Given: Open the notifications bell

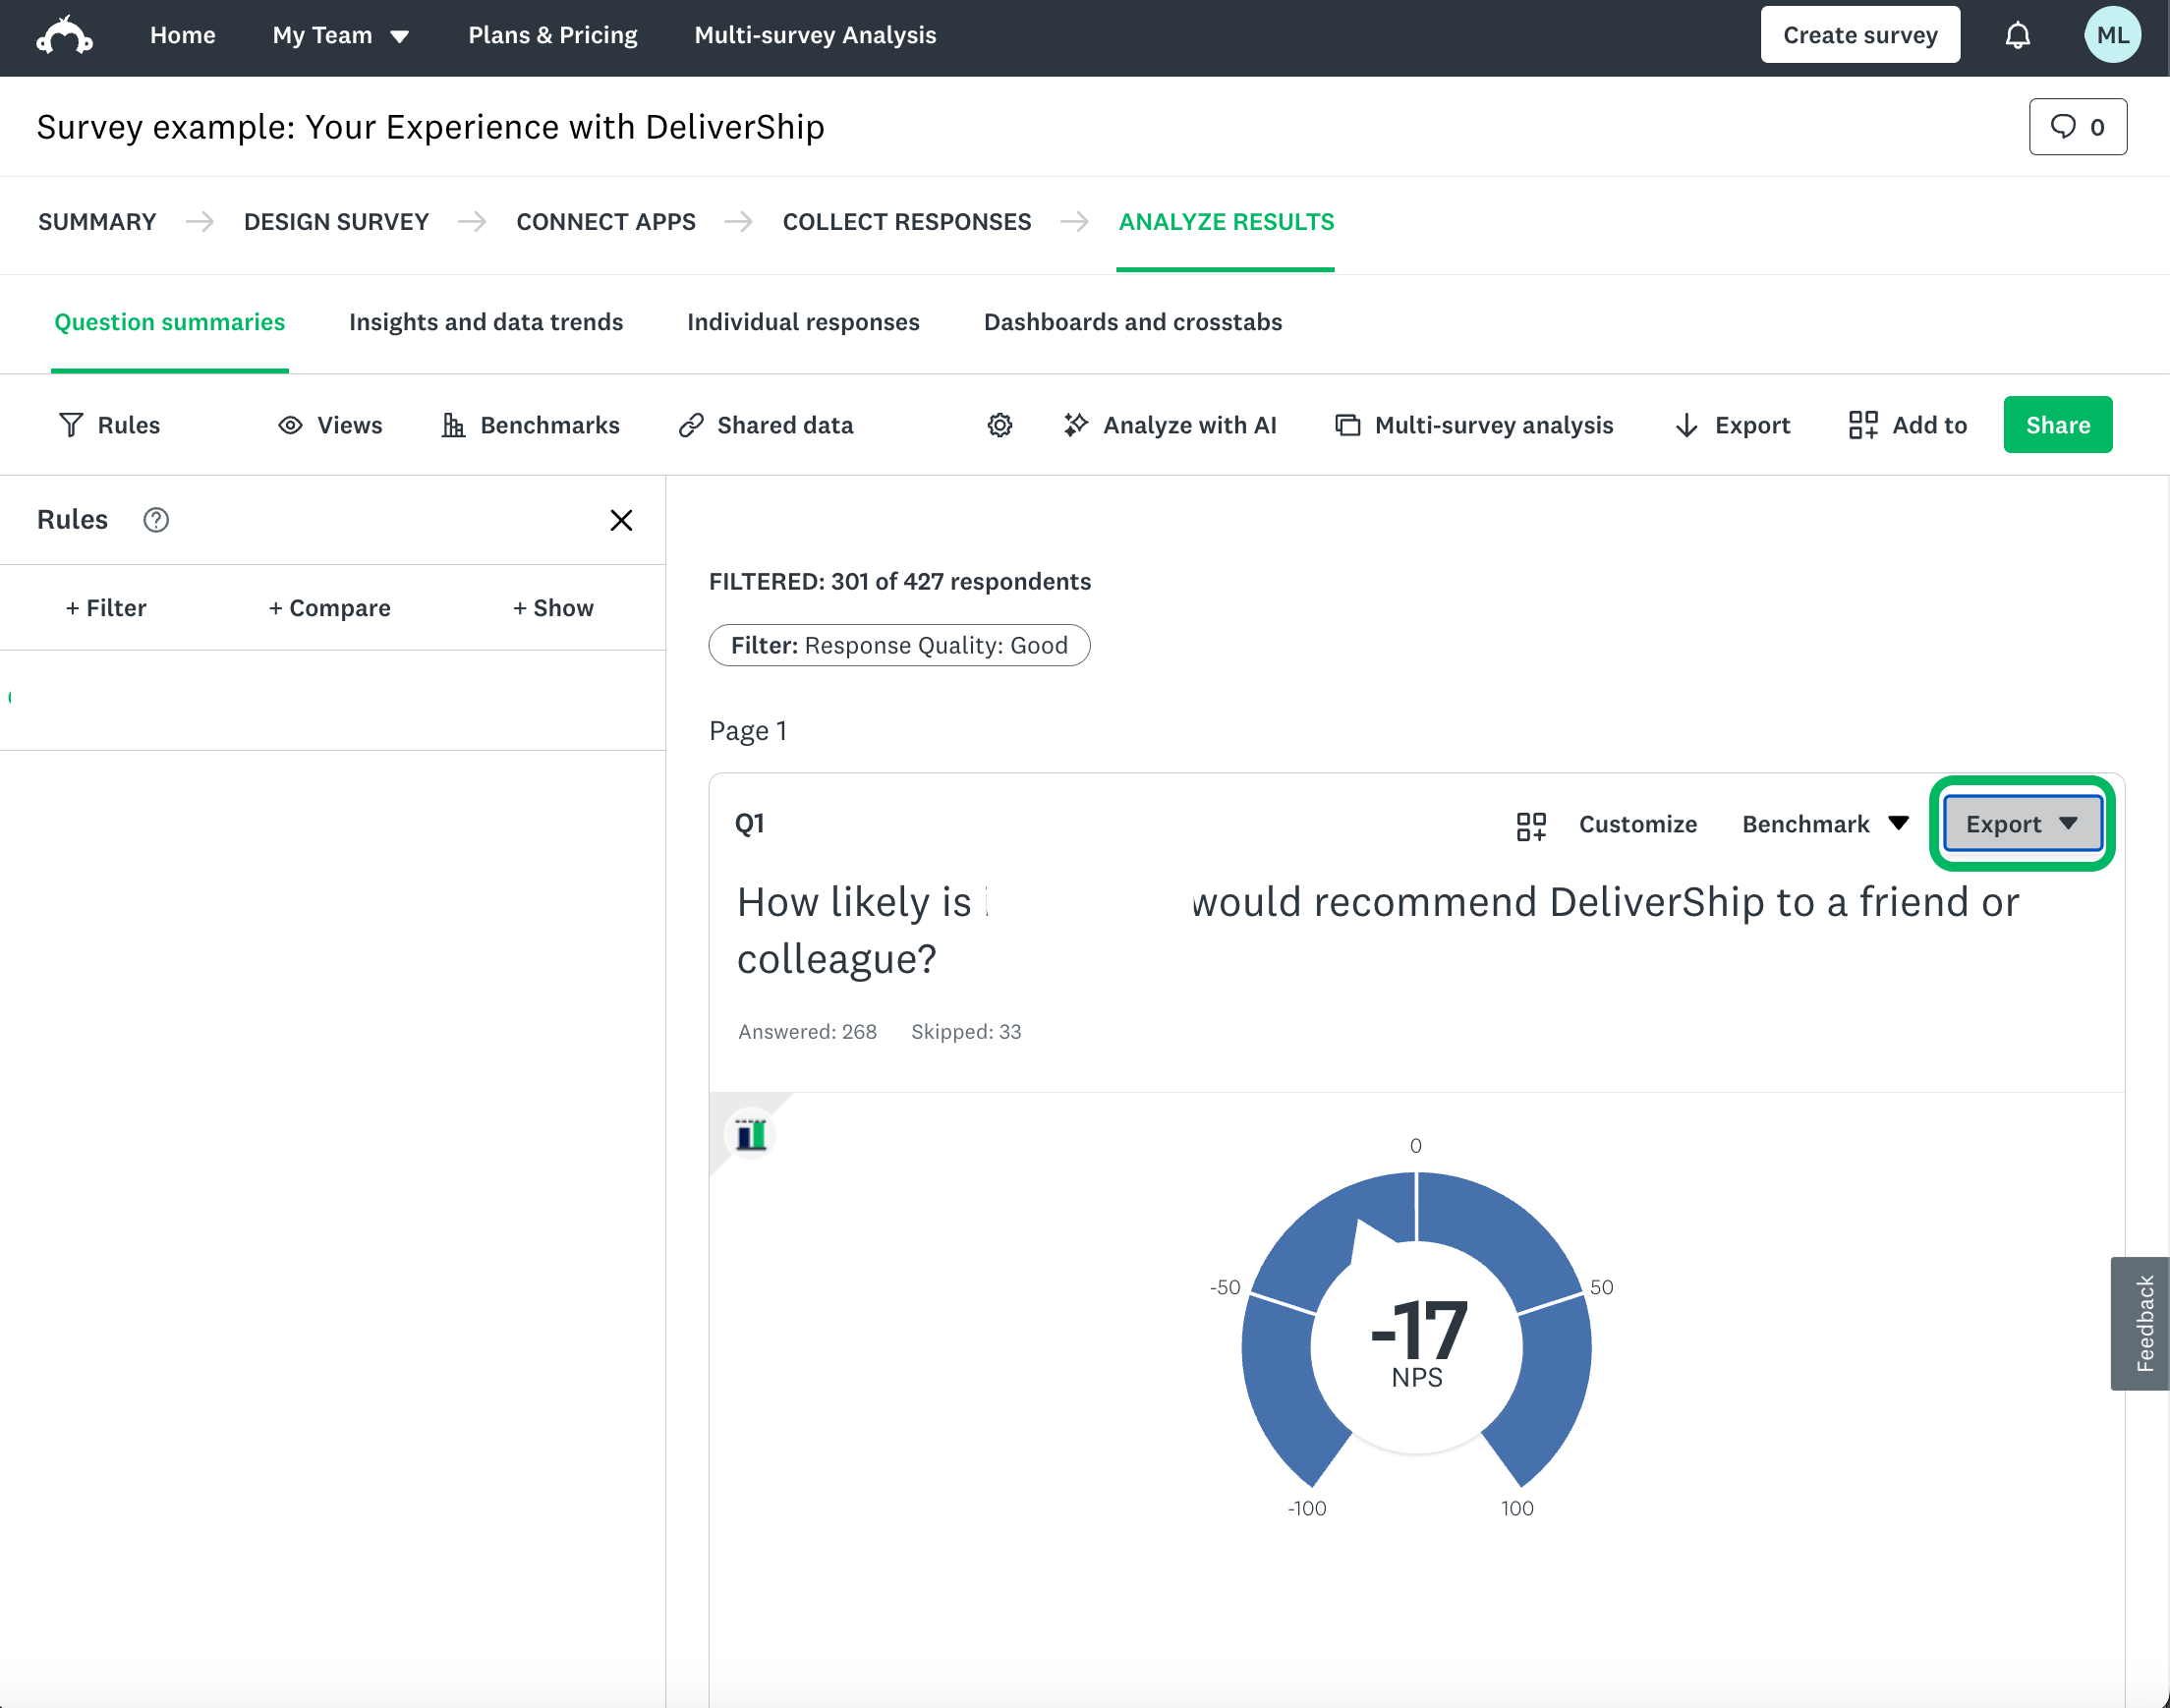Looking at the screenshot, I should (x=2017, y=36).
